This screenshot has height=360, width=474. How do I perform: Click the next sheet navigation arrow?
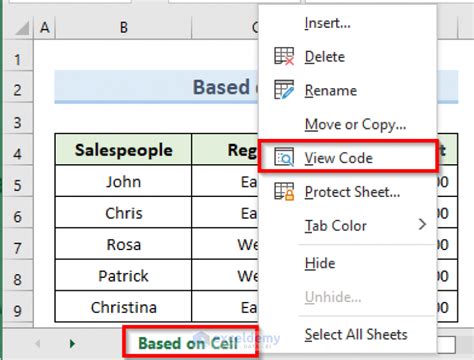point(72,343)
